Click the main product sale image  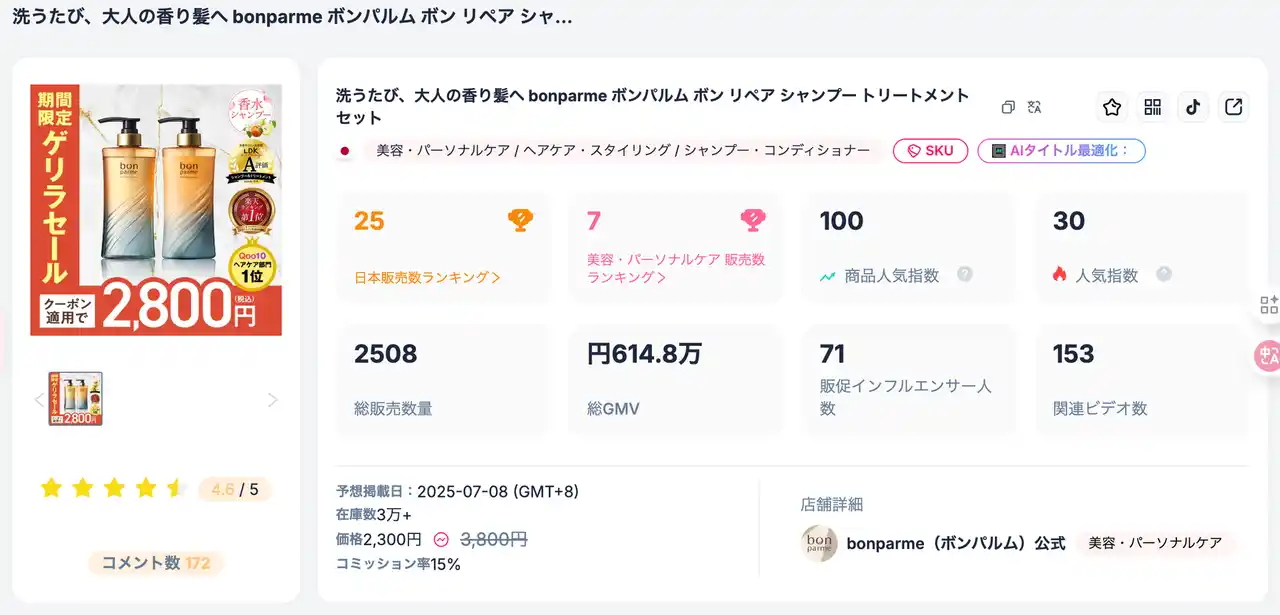(x=156, y=210)
